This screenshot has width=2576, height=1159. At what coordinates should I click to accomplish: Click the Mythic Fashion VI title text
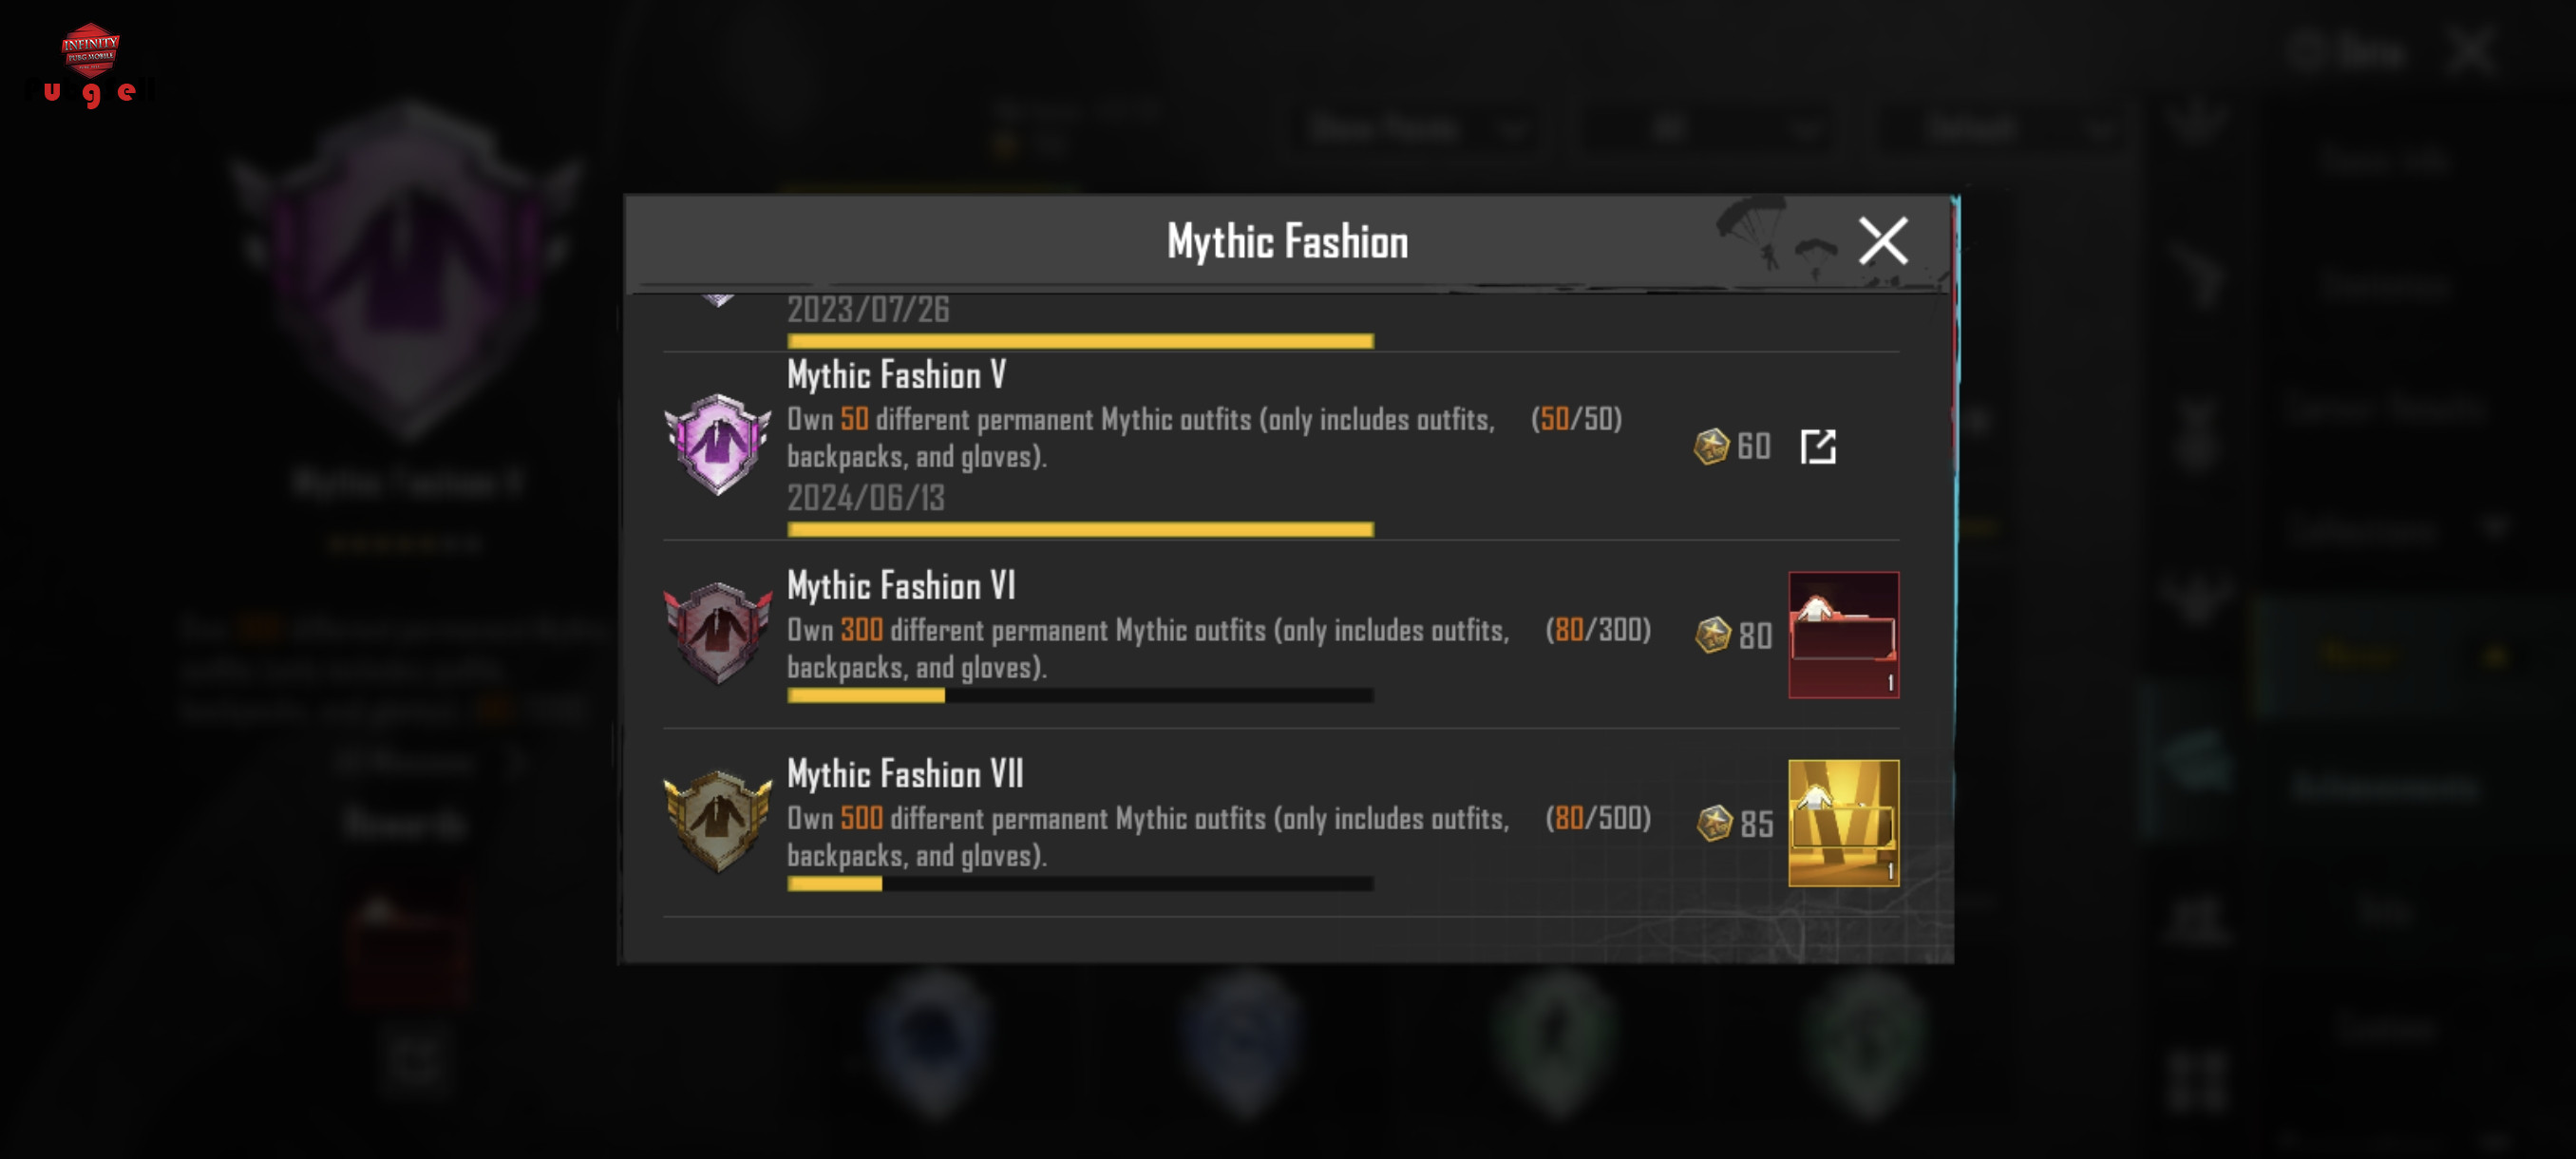901,586
